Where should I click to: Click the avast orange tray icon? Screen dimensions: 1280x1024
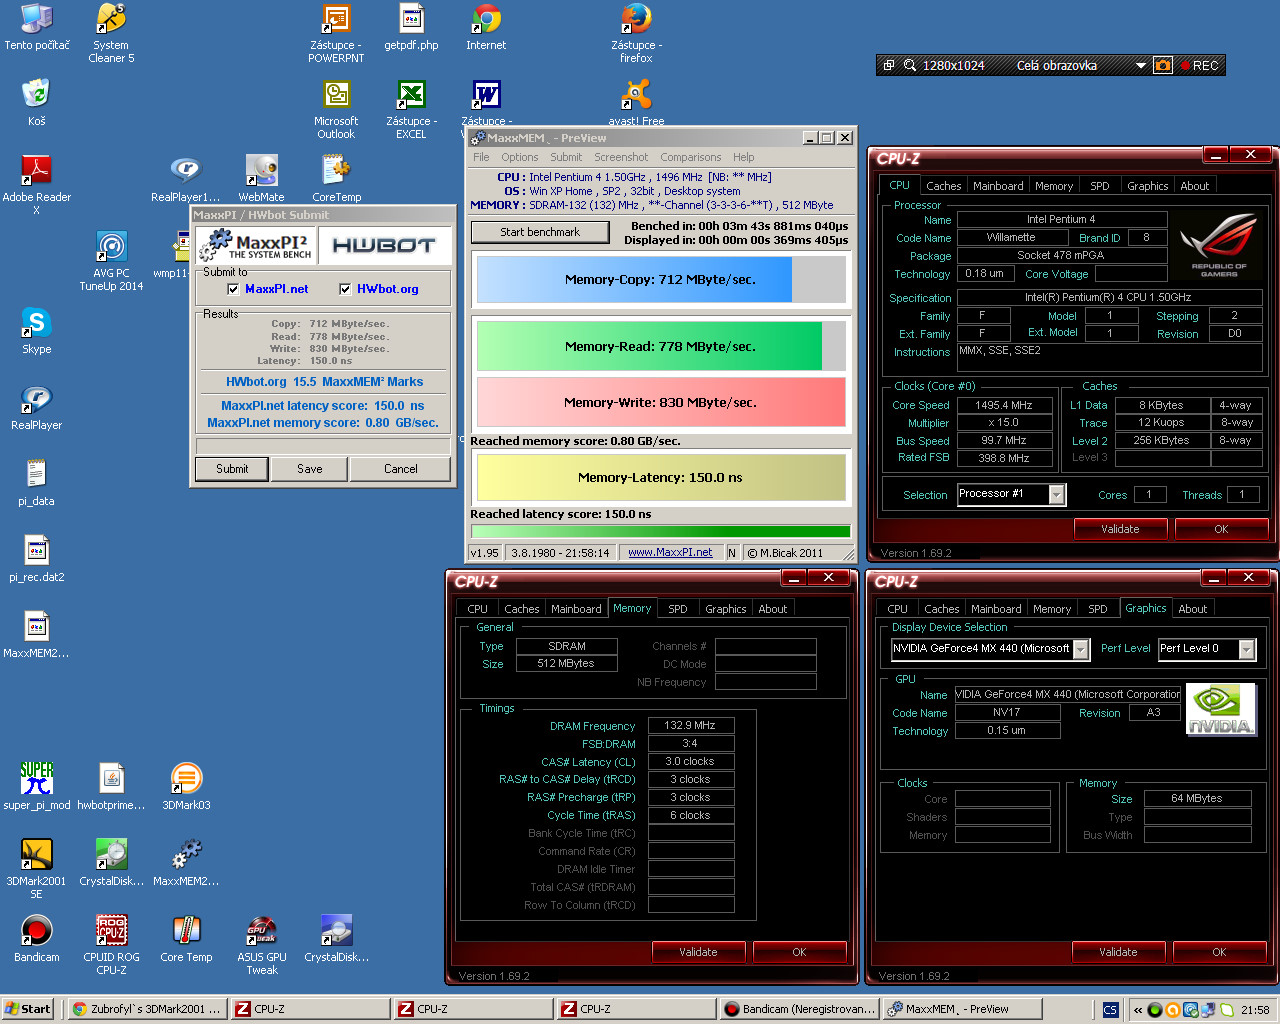pos(1173,1010)
